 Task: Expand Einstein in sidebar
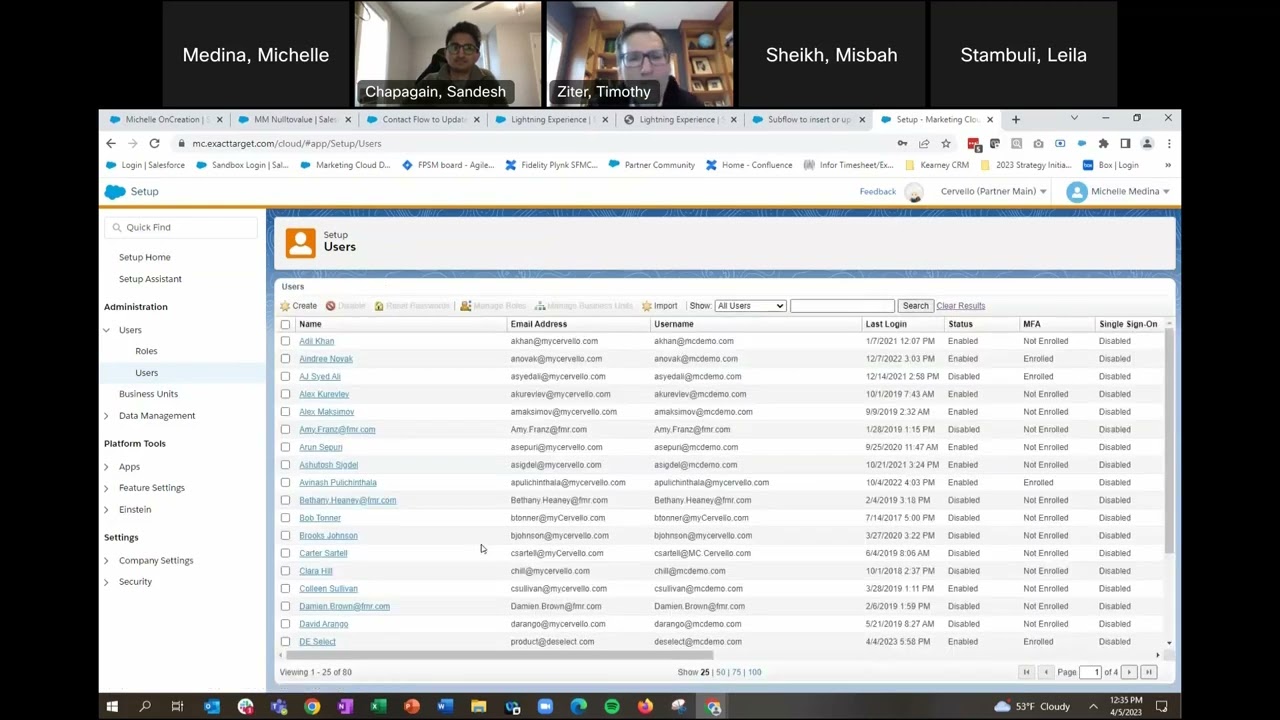click(x=107, y=510)
